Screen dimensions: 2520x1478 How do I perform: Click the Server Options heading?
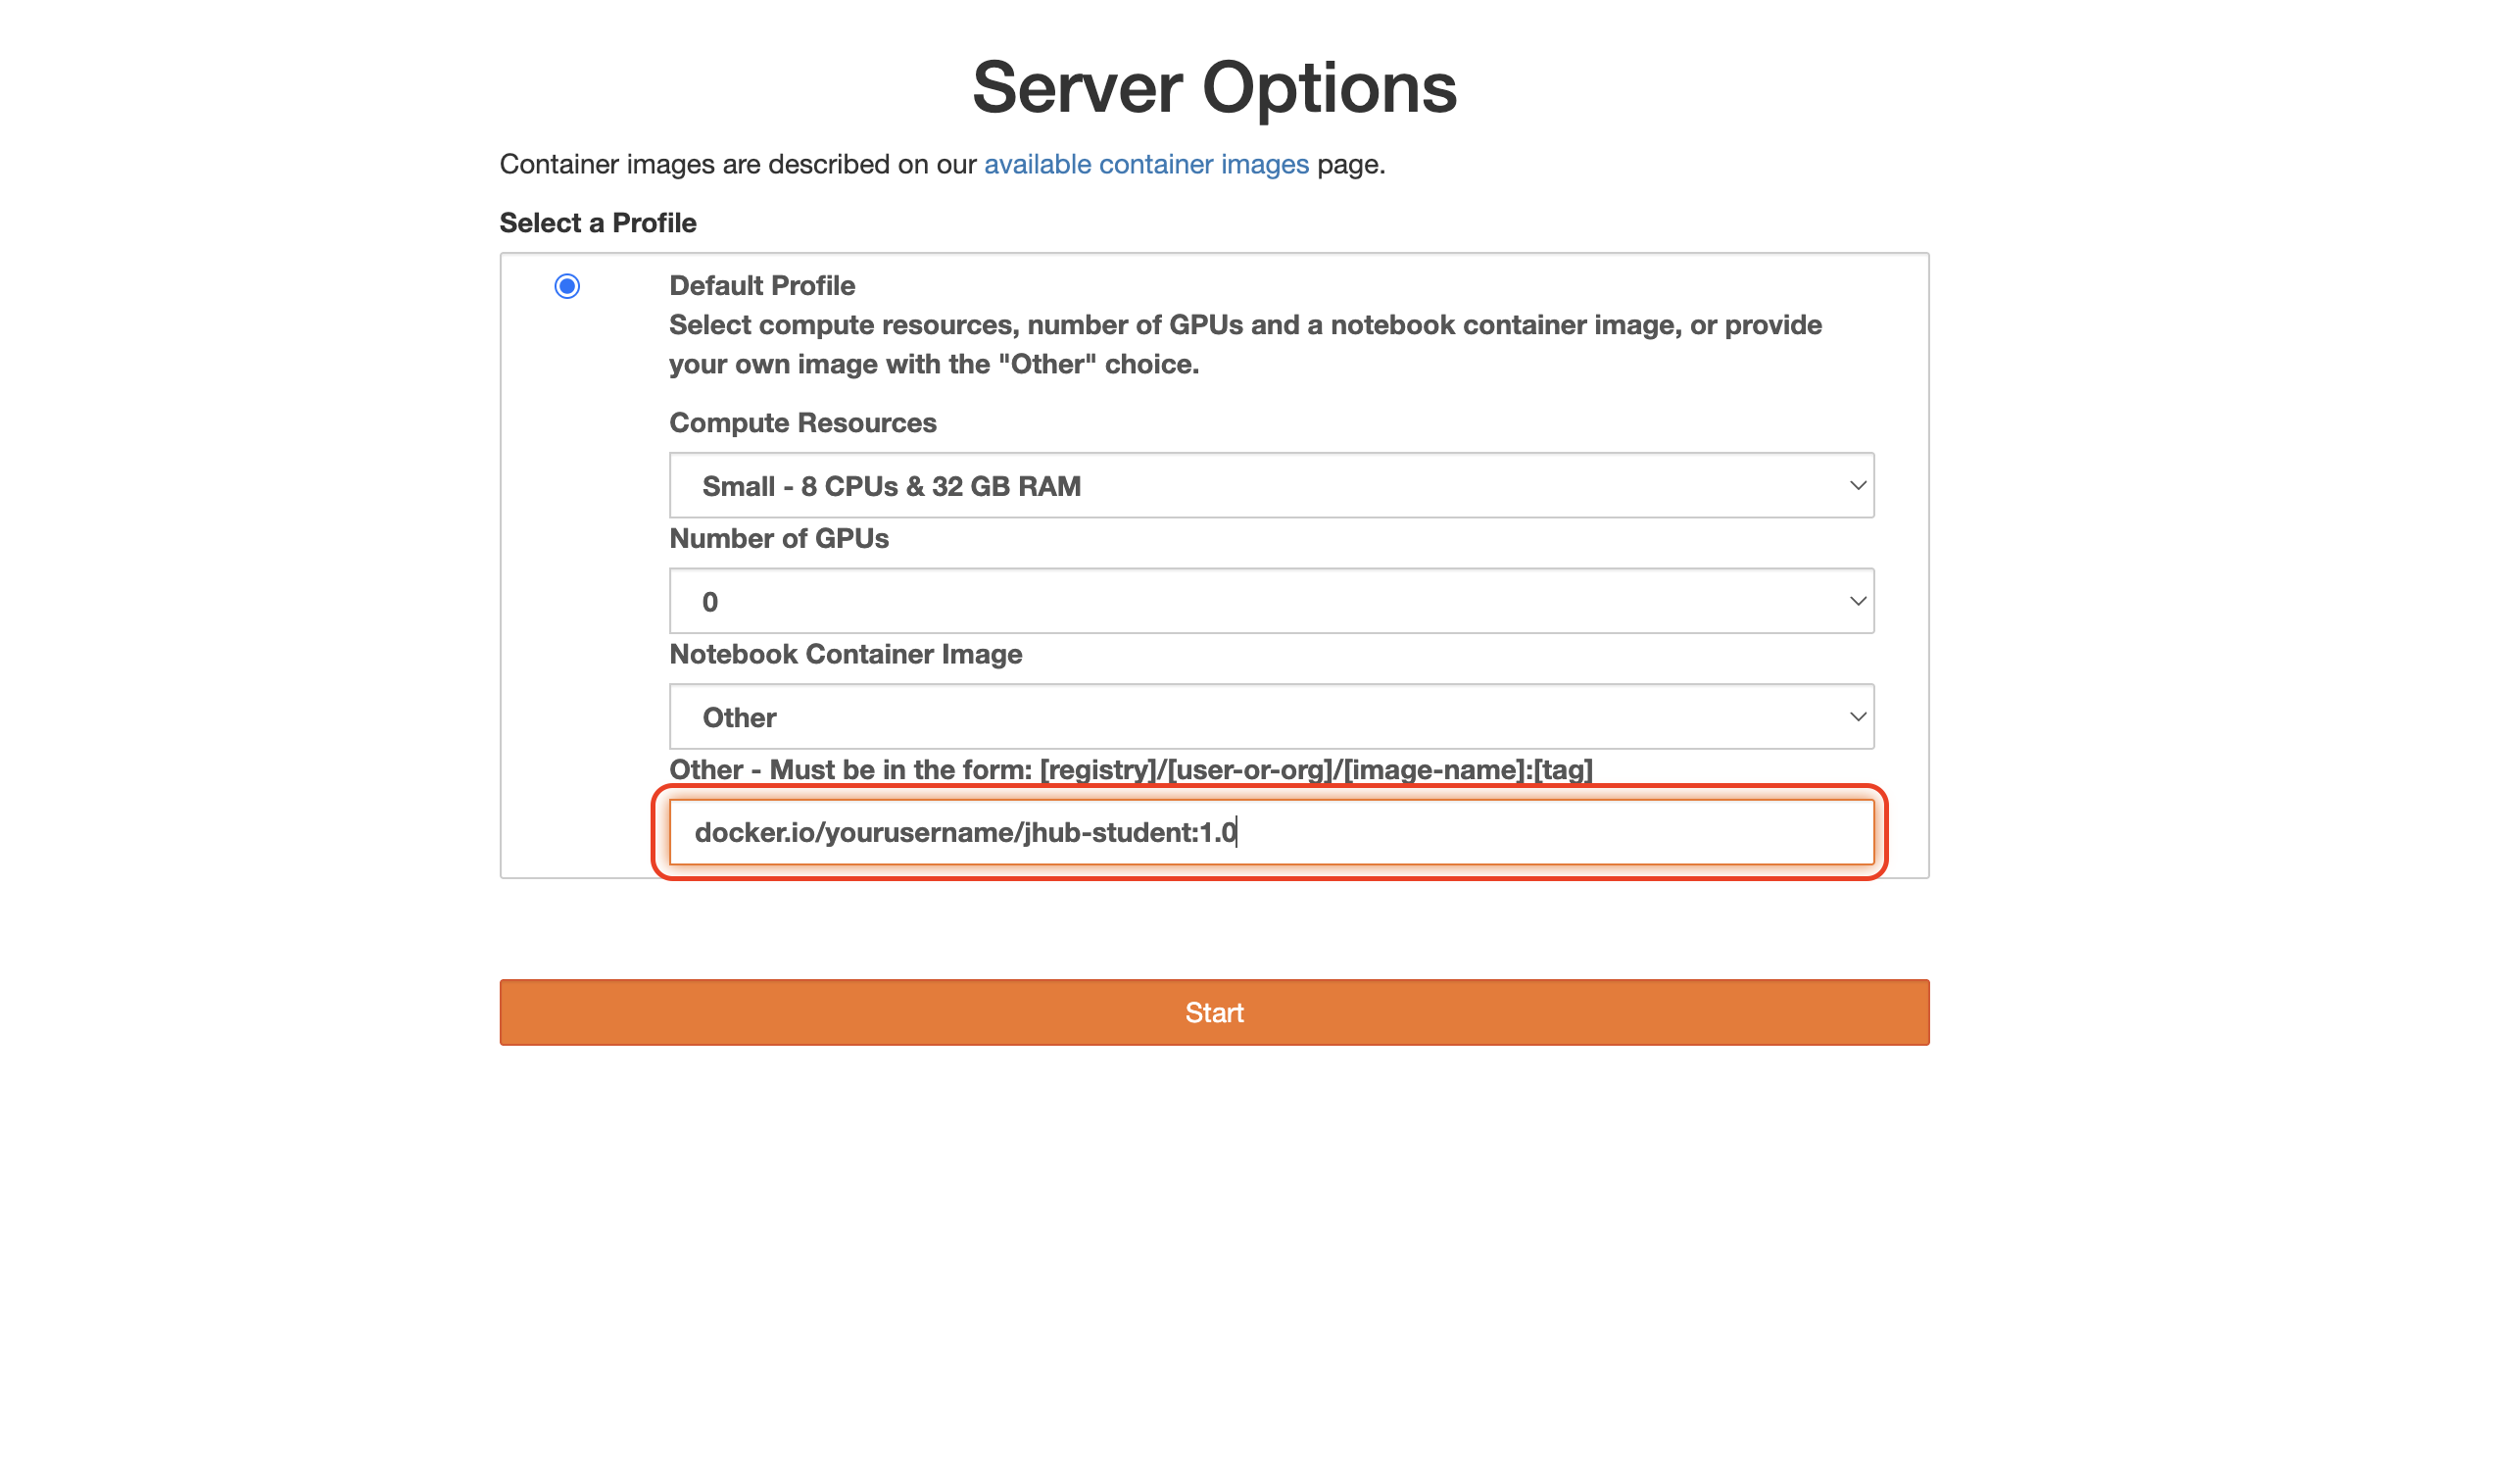point(1214,87)
